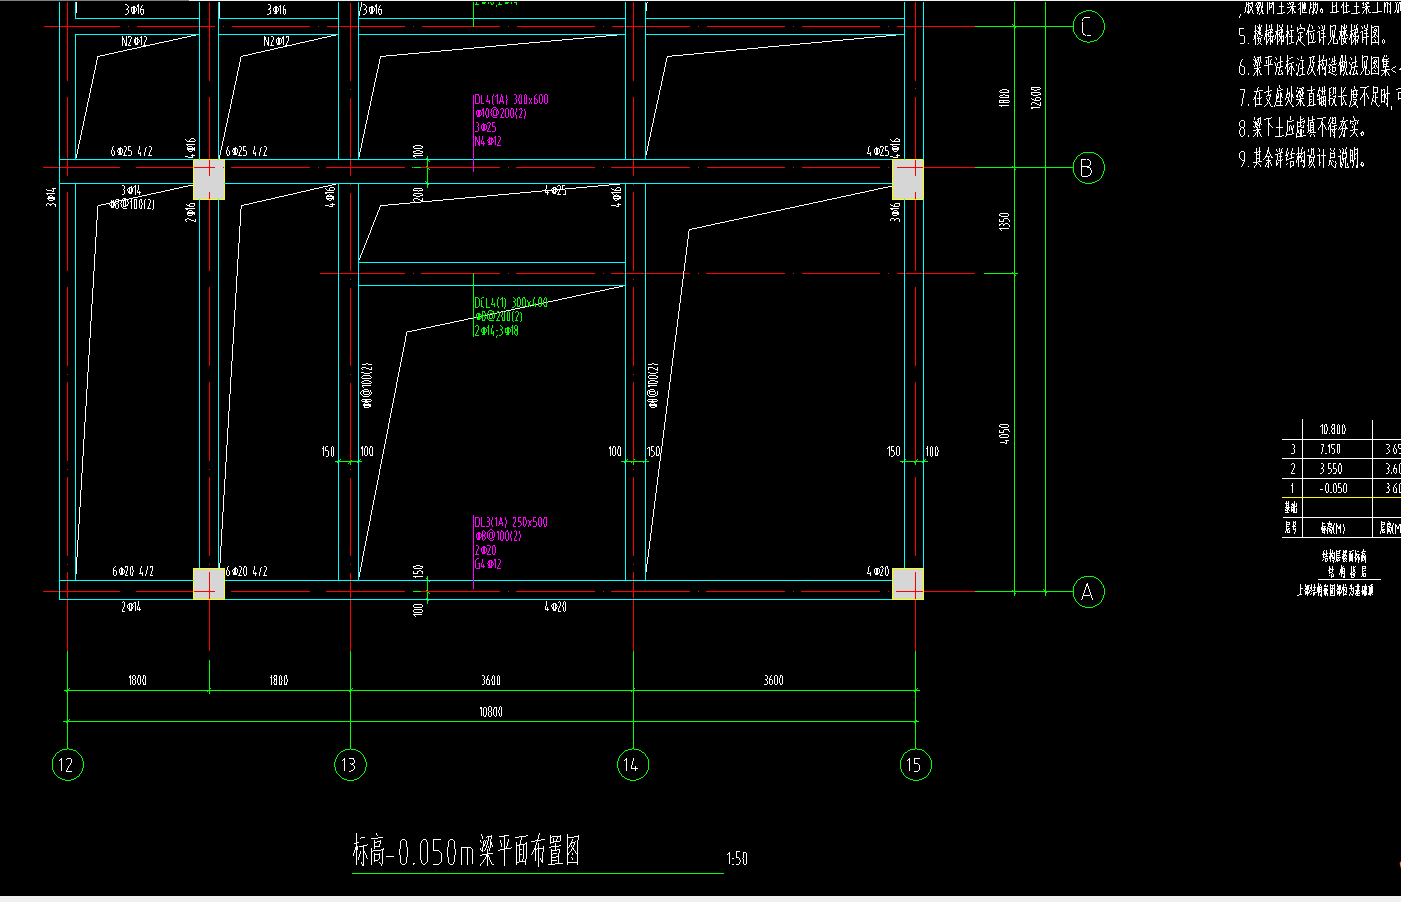The width and height of the screenshot is (1401, 902).
Task: Select 6Φ20 4/2 left of axis A column
Action: pos(132,572)
